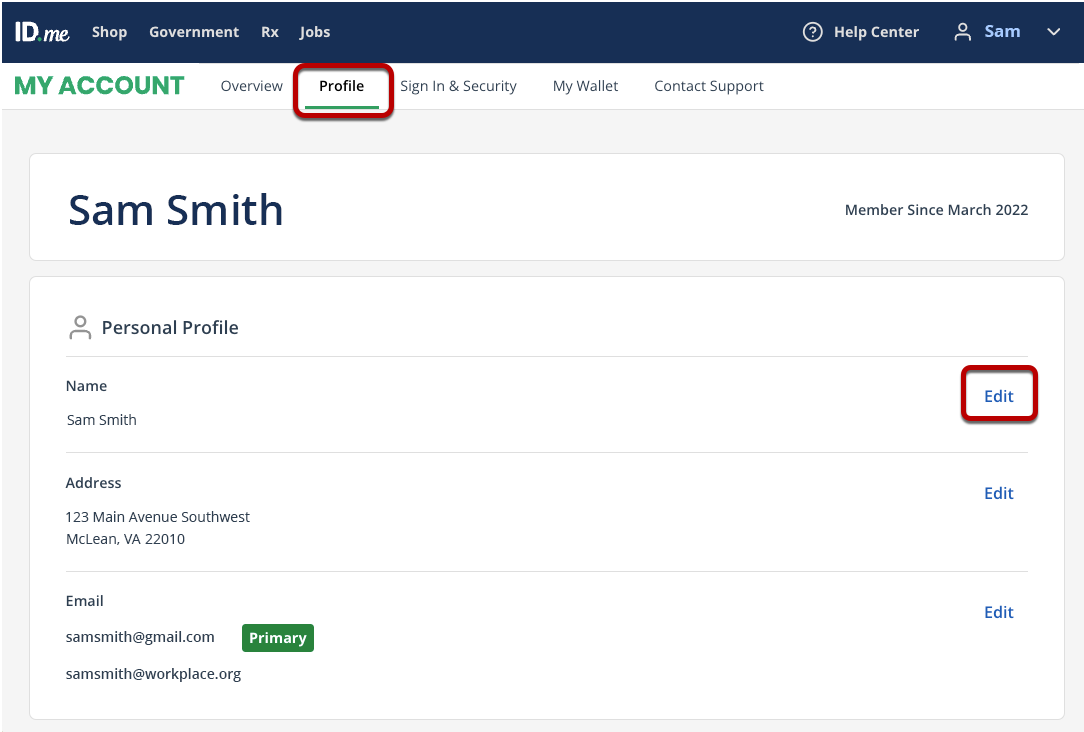Click the Help Center question mark icon
This screenshot has height=732, width=1084.
(812, 32)
